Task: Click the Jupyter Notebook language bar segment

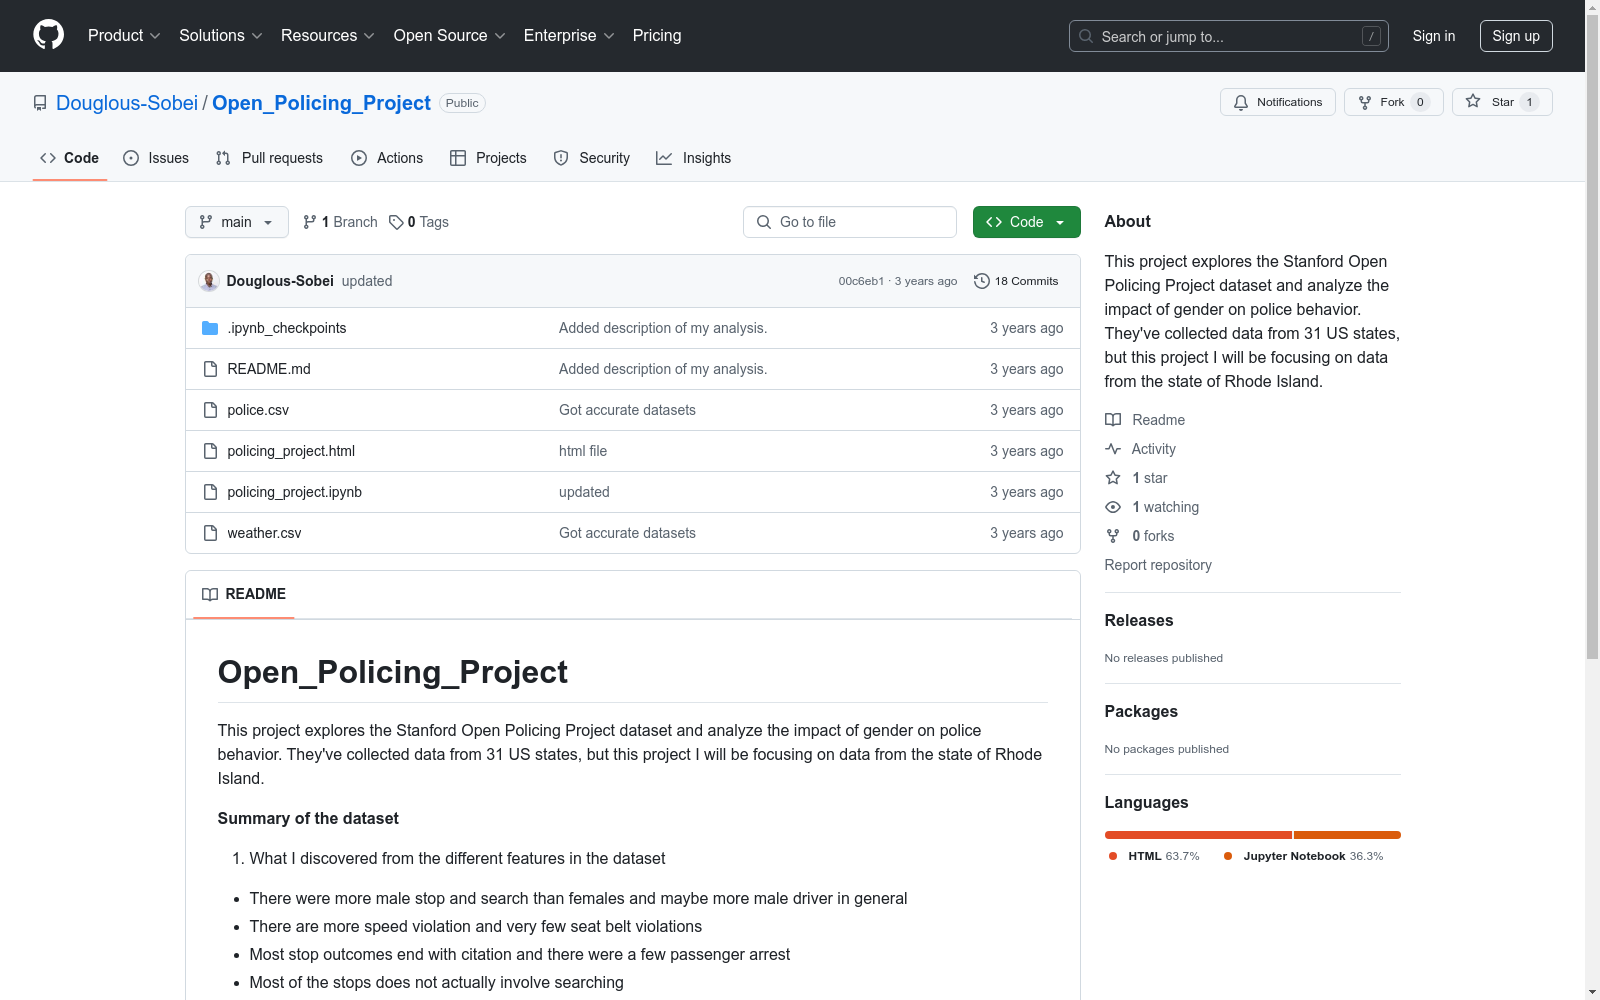Action: point(1347,835)
